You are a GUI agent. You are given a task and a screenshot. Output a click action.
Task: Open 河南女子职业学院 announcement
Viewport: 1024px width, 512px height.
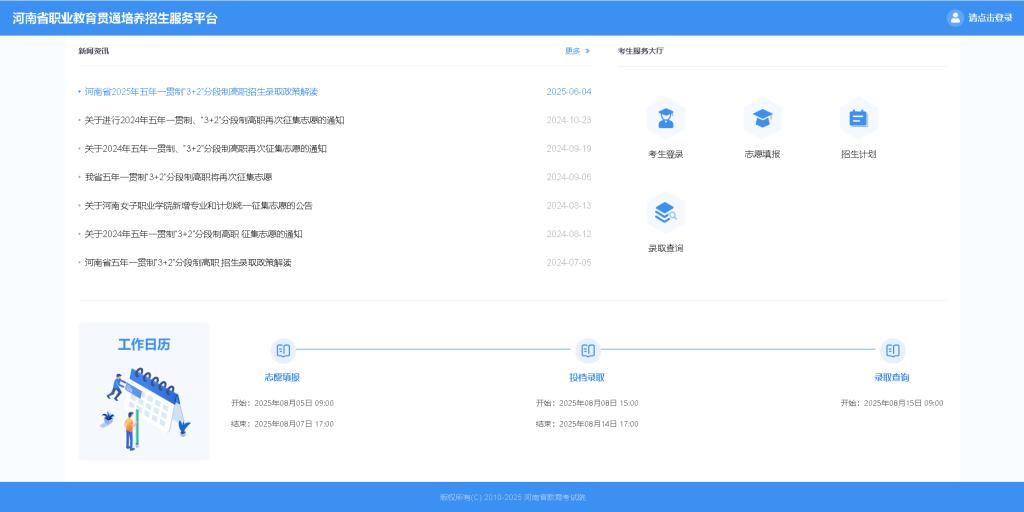[198, 206]
